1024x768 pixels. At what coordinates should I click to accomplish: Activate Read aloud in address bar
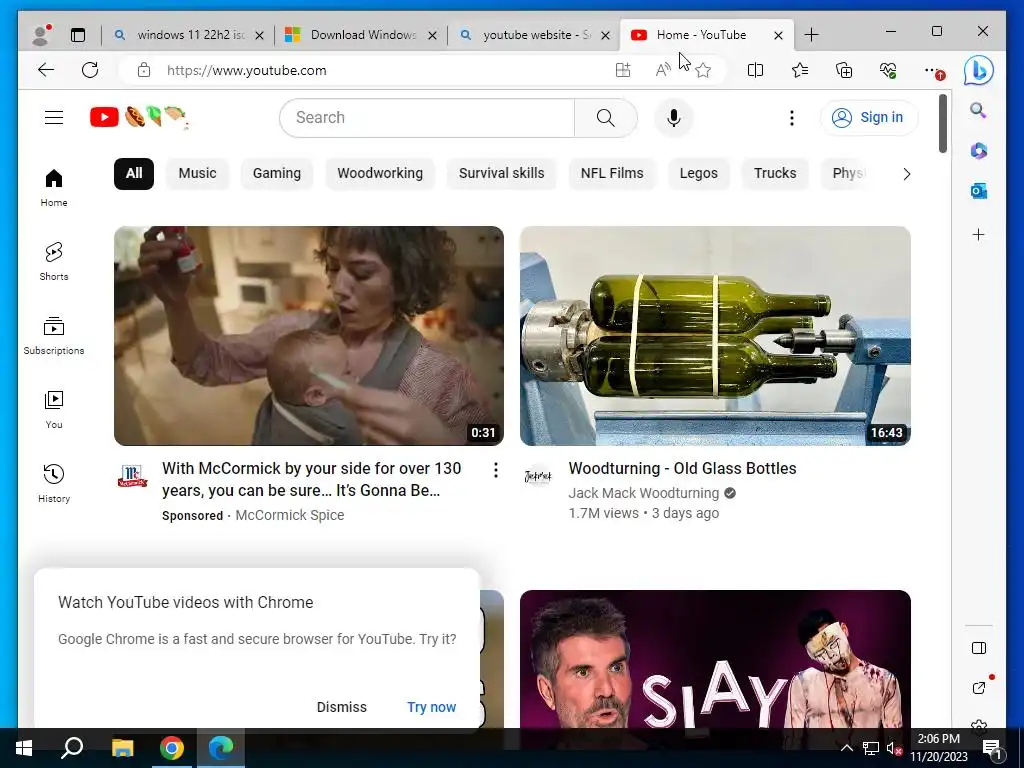click(663, 70)
